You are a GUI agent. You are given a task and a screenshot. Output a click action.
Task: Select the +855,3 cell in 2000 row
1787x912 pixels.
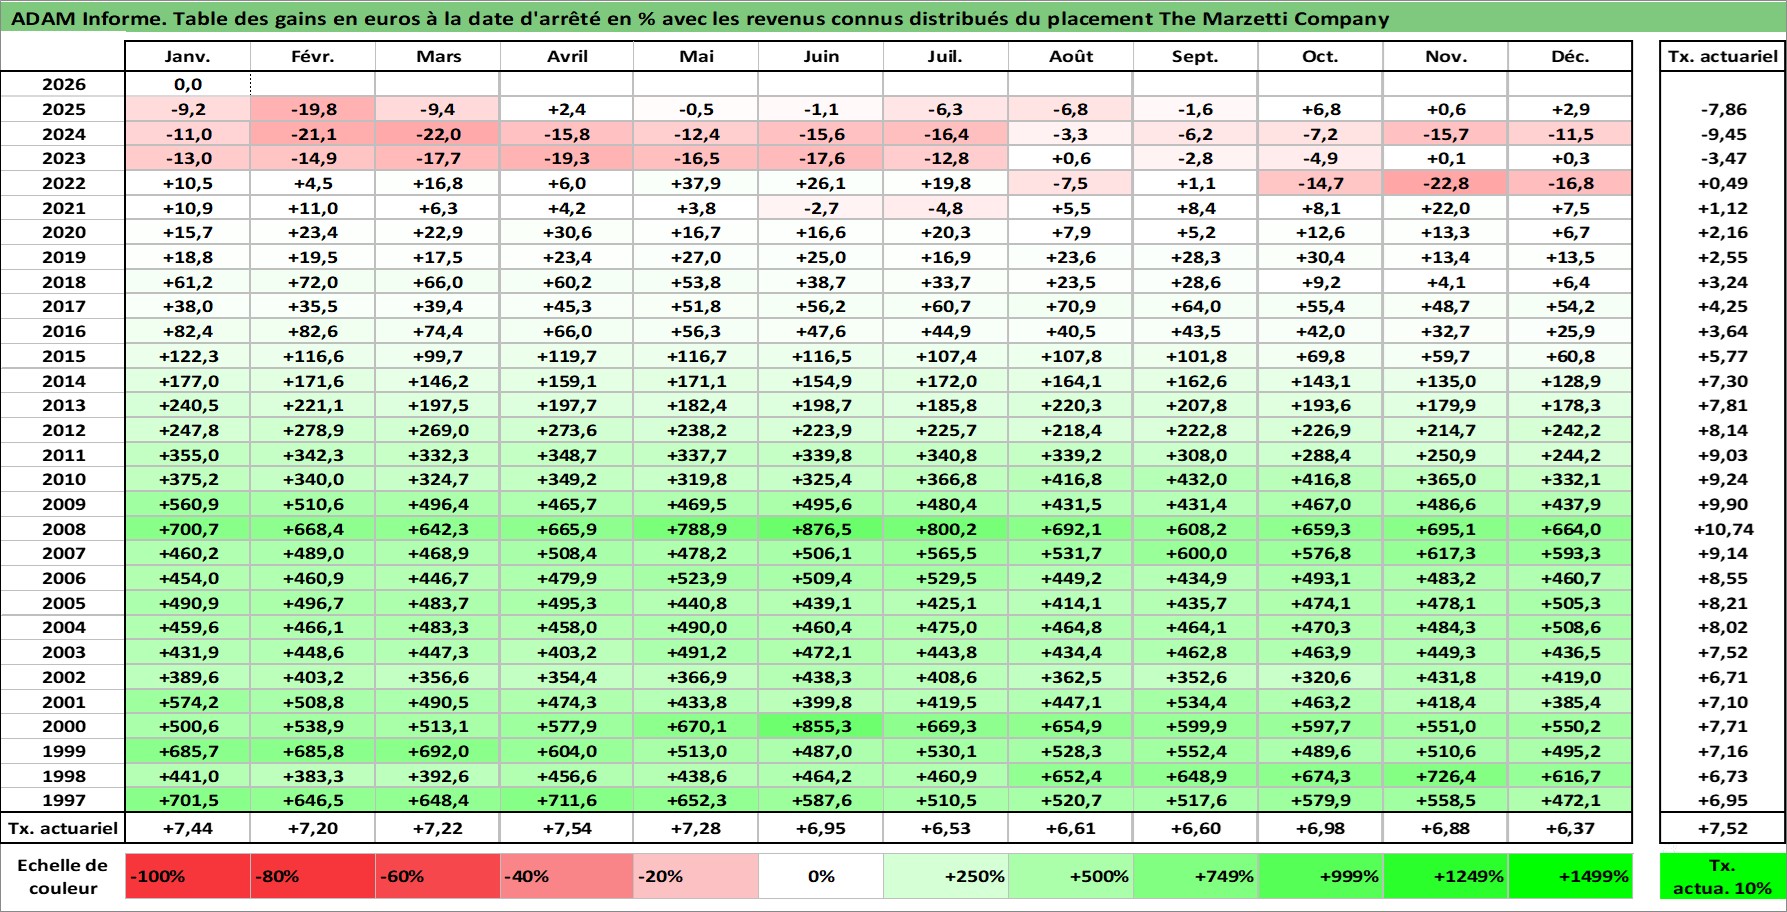tap(821, 726)
